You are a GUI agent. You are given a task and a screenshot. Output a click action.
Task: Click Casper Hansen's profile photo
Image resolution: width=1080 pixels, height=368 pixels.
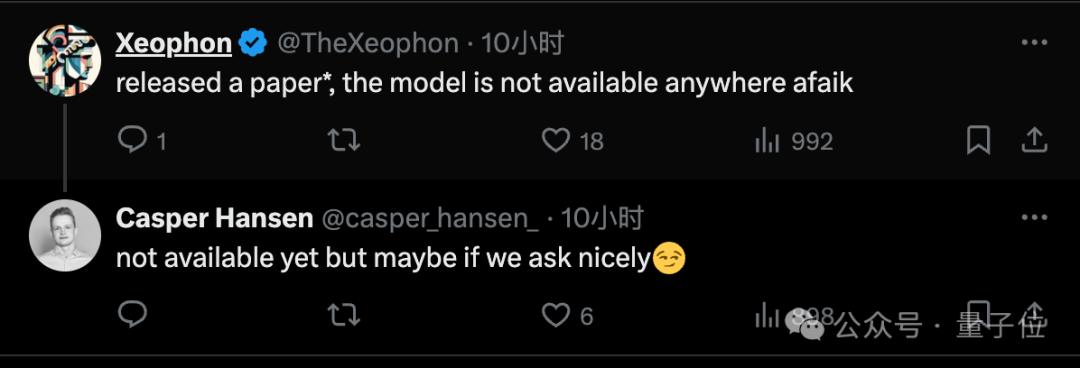[x=65, y=236]
